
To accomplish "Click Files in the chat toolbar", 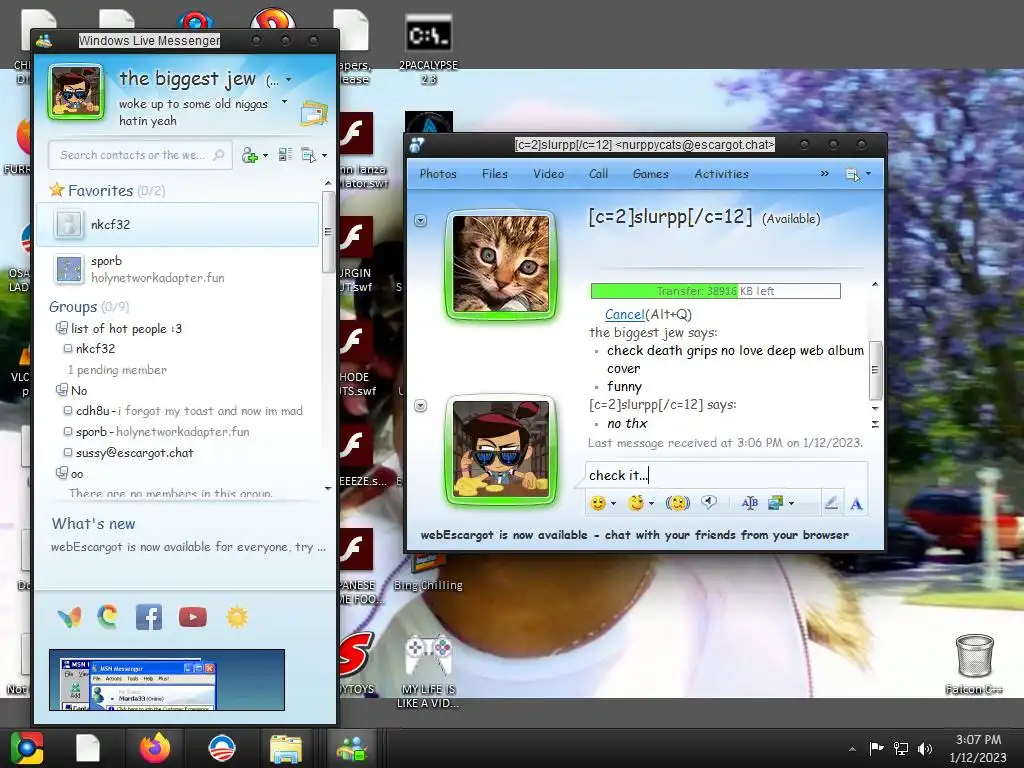I will pos(494,174).
